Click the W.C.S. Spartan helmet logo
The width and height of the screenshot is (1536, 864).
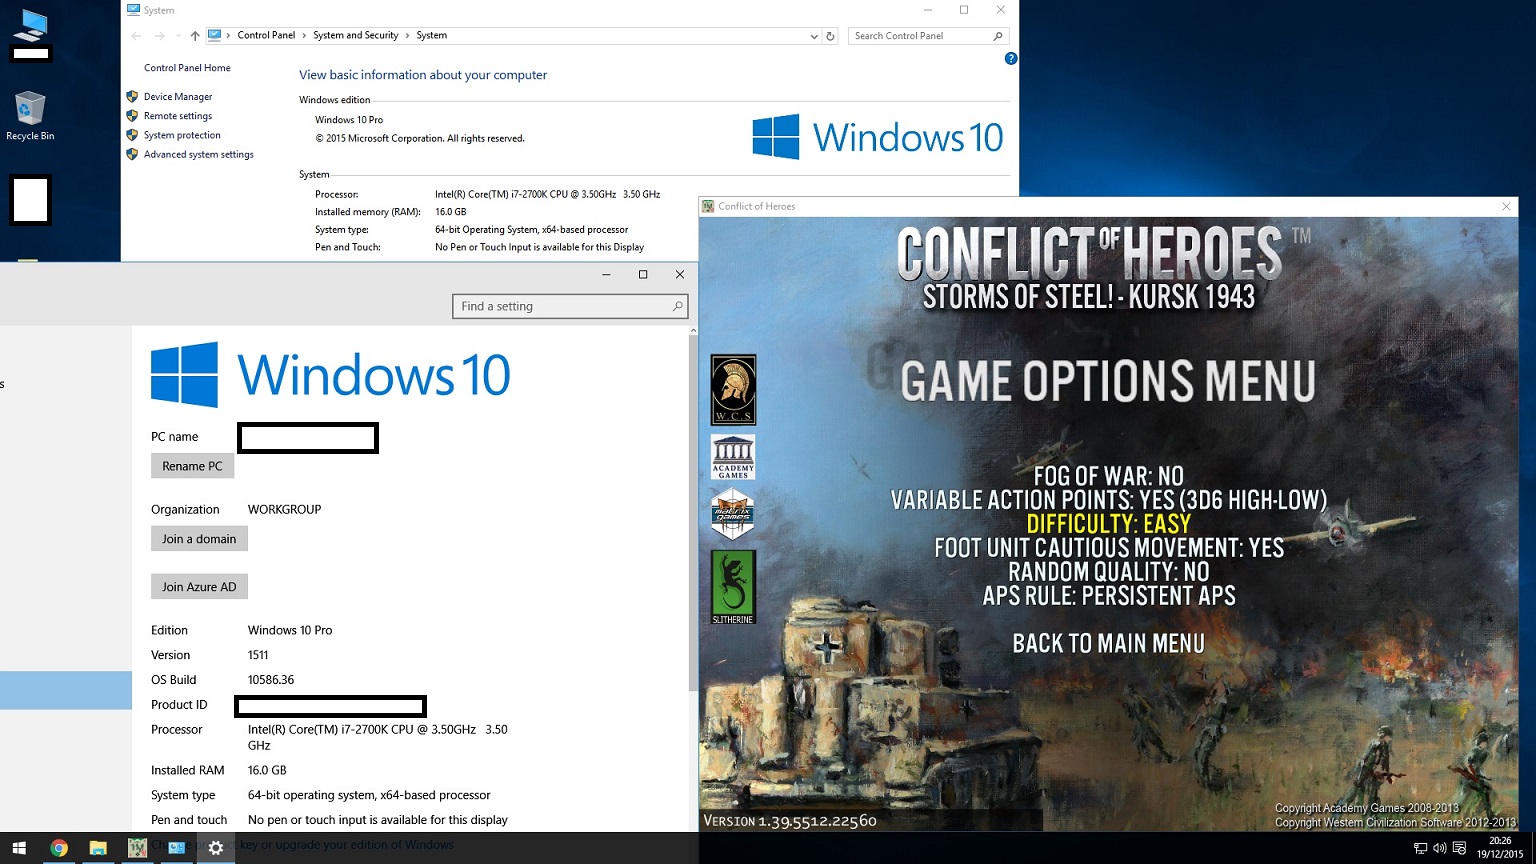pos(733,390)
